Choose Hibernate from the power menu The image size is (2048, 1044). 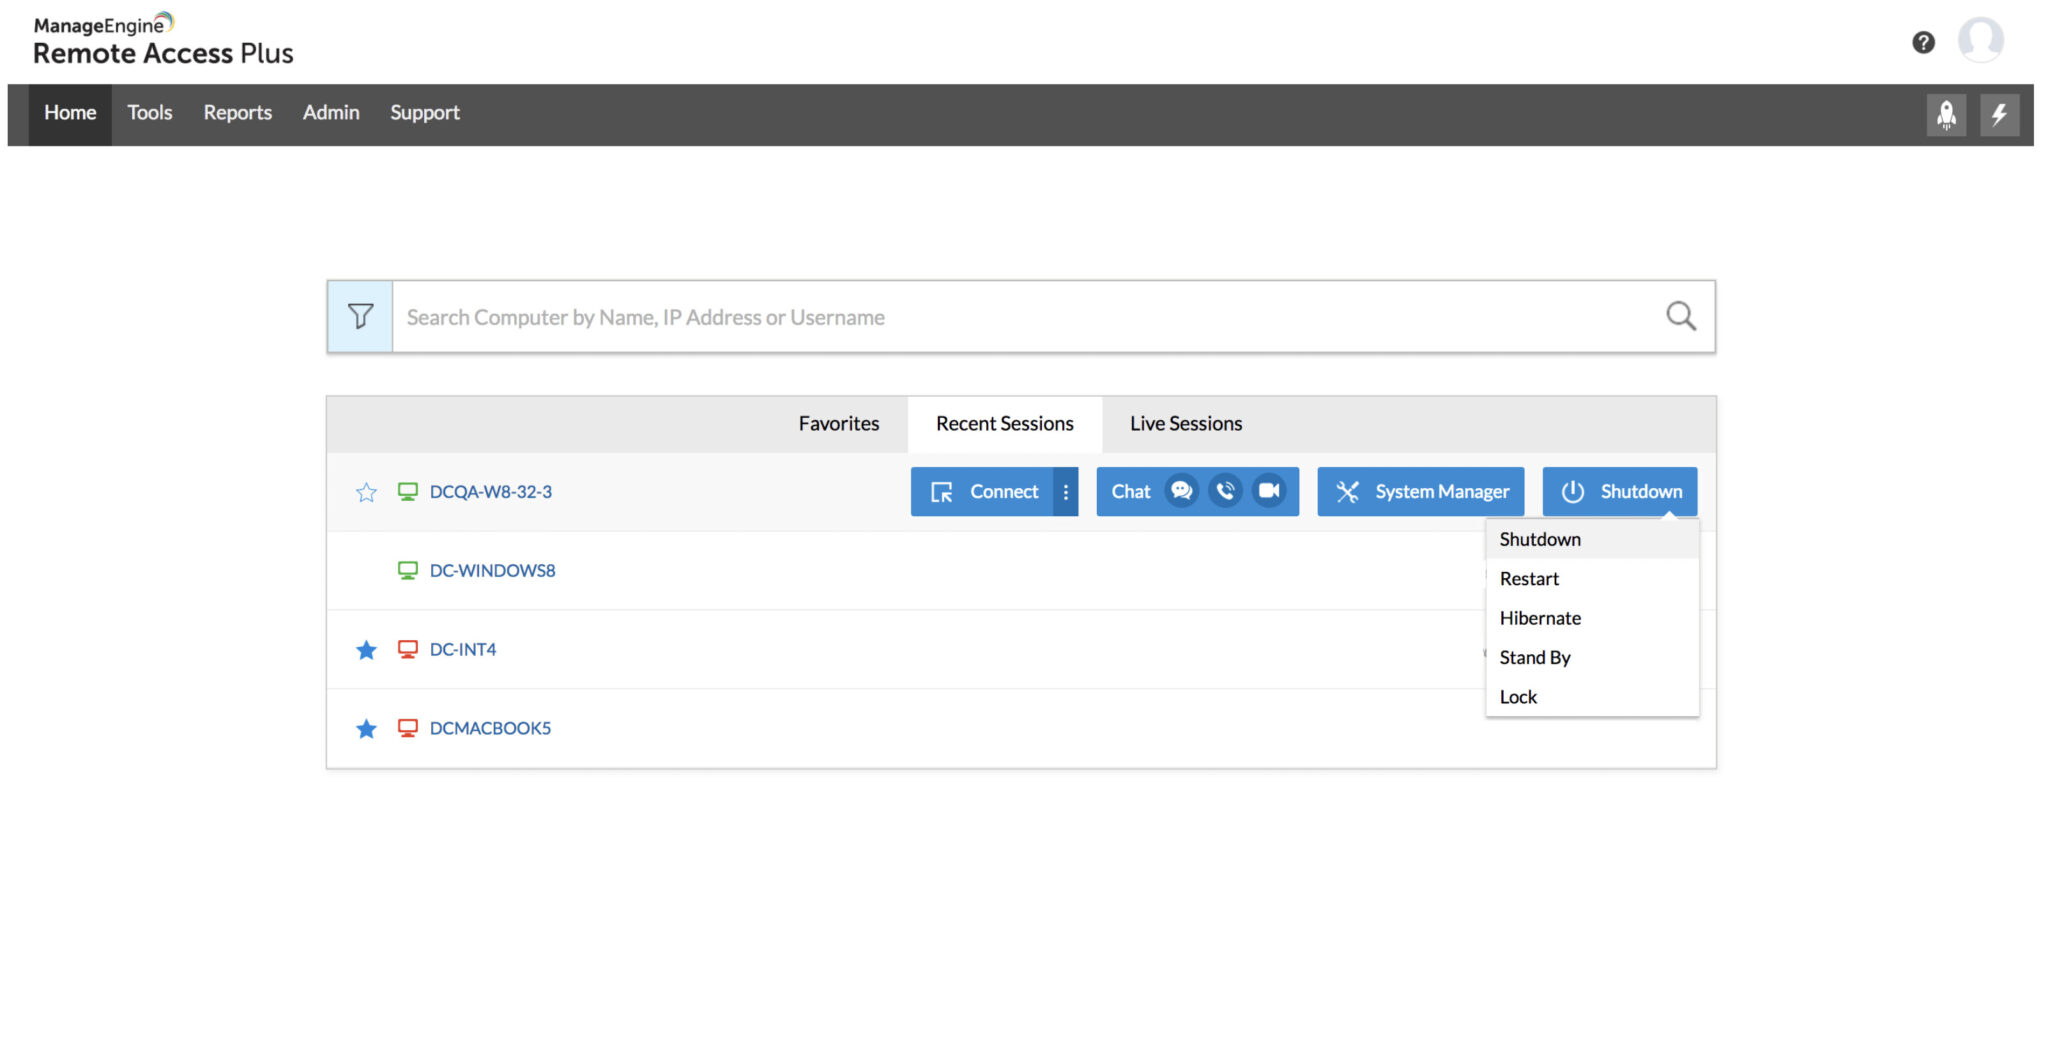click(1592, 618)
